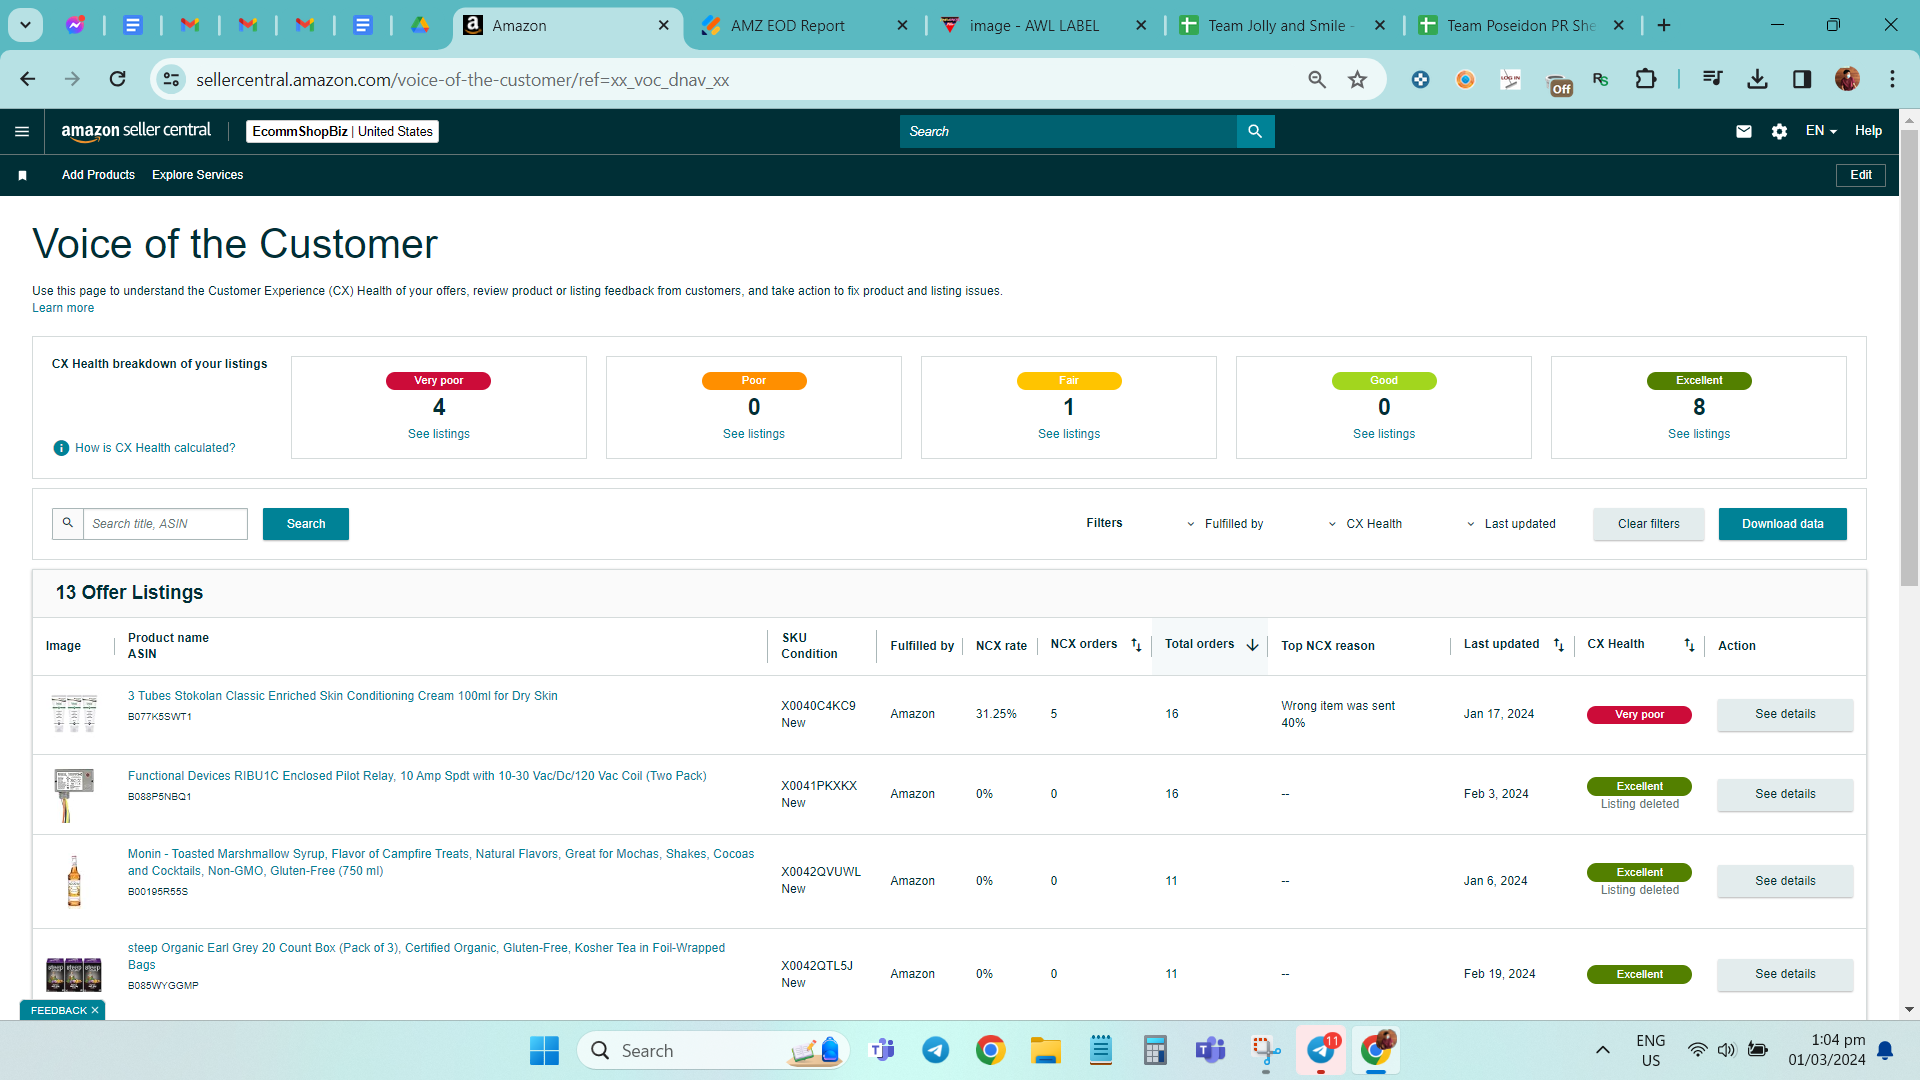
Task: Open the Windows Start menu
Action: pos(544,1050)
